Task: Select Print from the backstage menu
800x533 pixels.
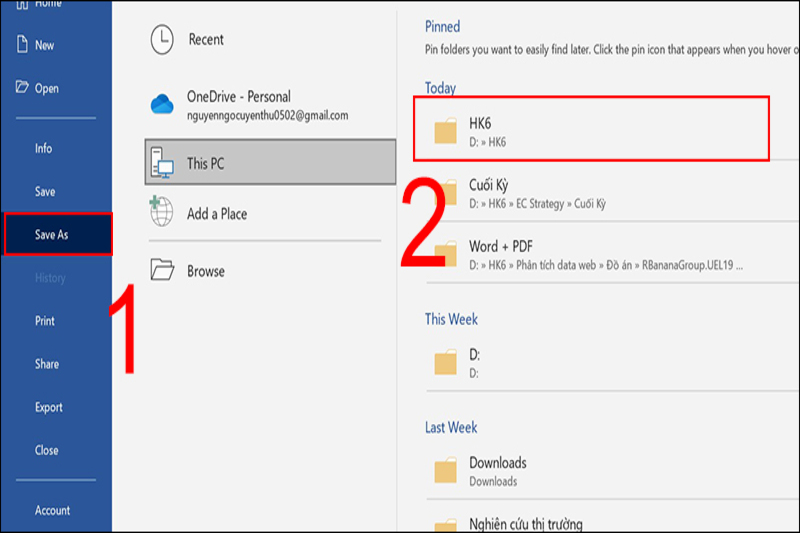Action: click(x=45, y=321)
